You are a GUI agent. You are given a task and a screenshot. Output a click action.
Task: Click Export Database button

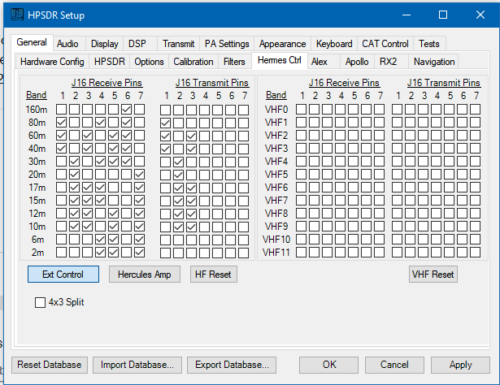[232, 365]
